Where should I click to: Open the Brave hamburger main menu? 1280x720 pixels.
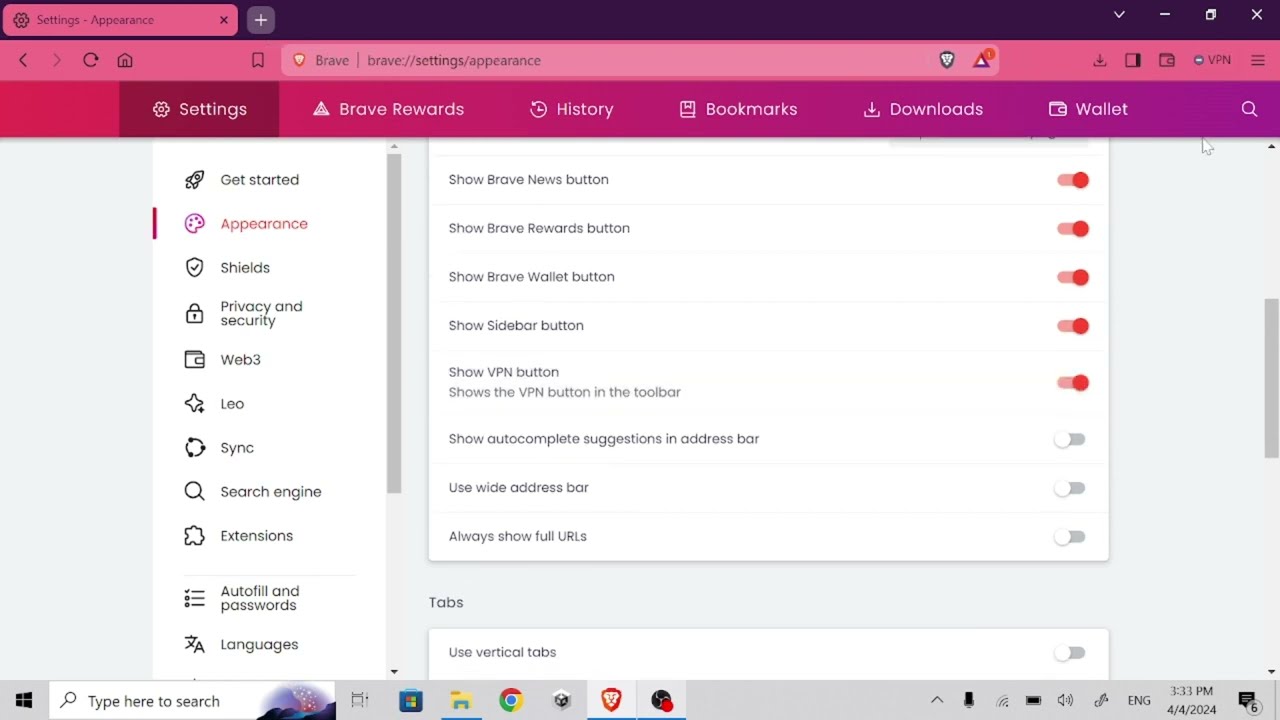(1258, 60)
